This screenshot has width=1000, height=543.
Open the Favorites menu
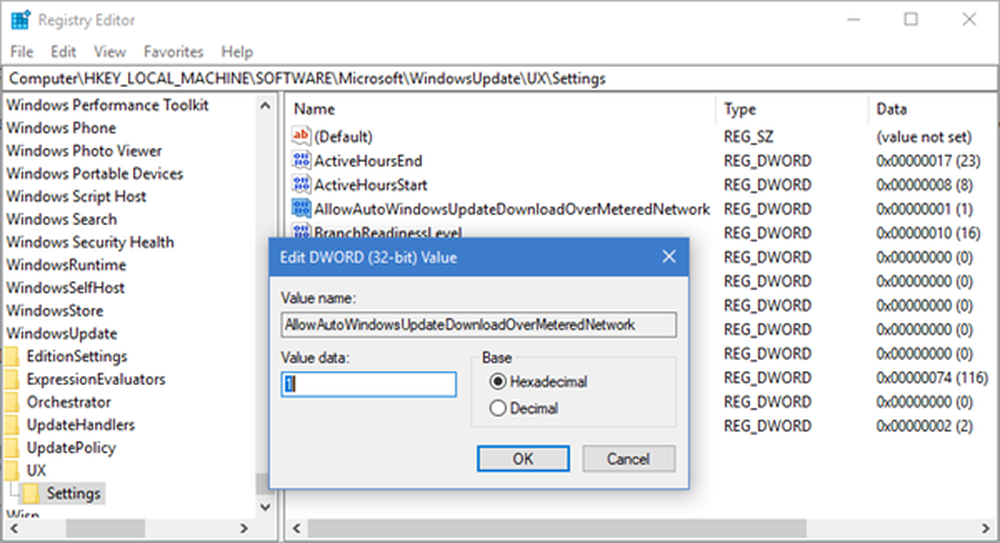(173, 52)
